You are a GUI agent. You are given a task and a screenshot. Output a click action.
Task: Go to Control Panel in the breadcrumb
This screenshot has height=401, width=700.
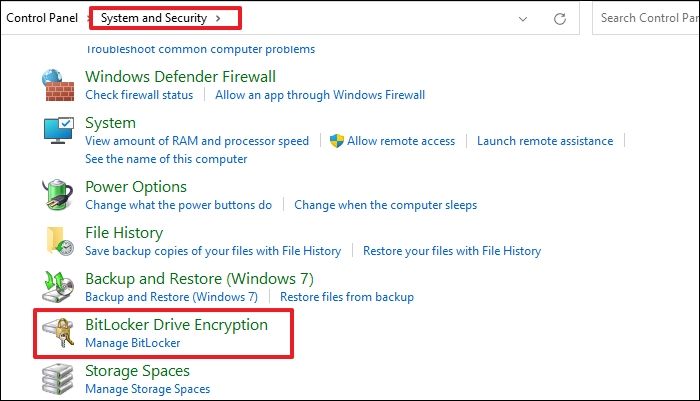(x=43, y=18)
